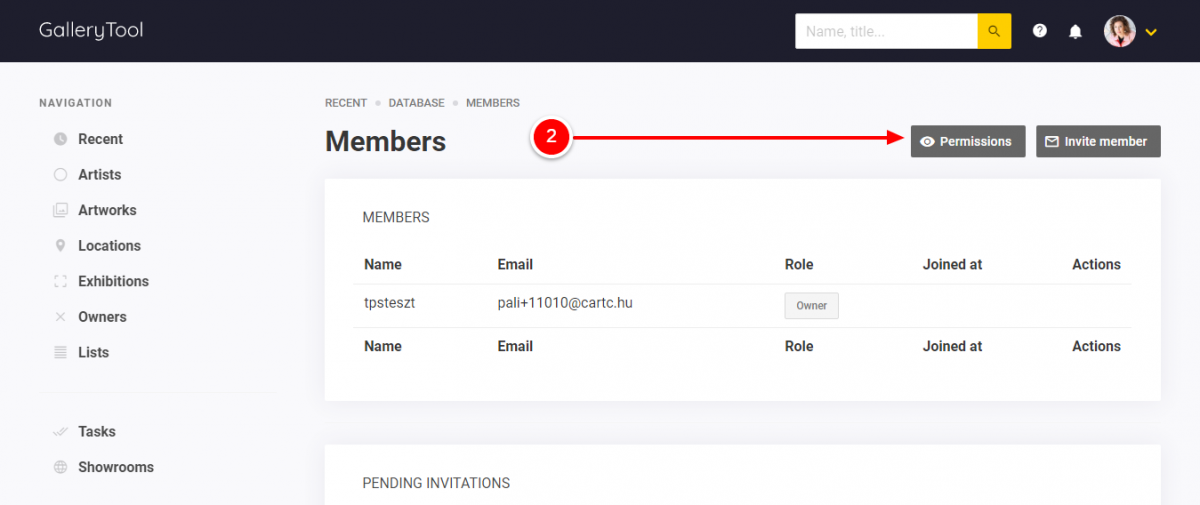The width and height of the screenshot is (1200, 505).
Task: Click the NAVIGATION sidebar label
Action: [x=76, y=103]
